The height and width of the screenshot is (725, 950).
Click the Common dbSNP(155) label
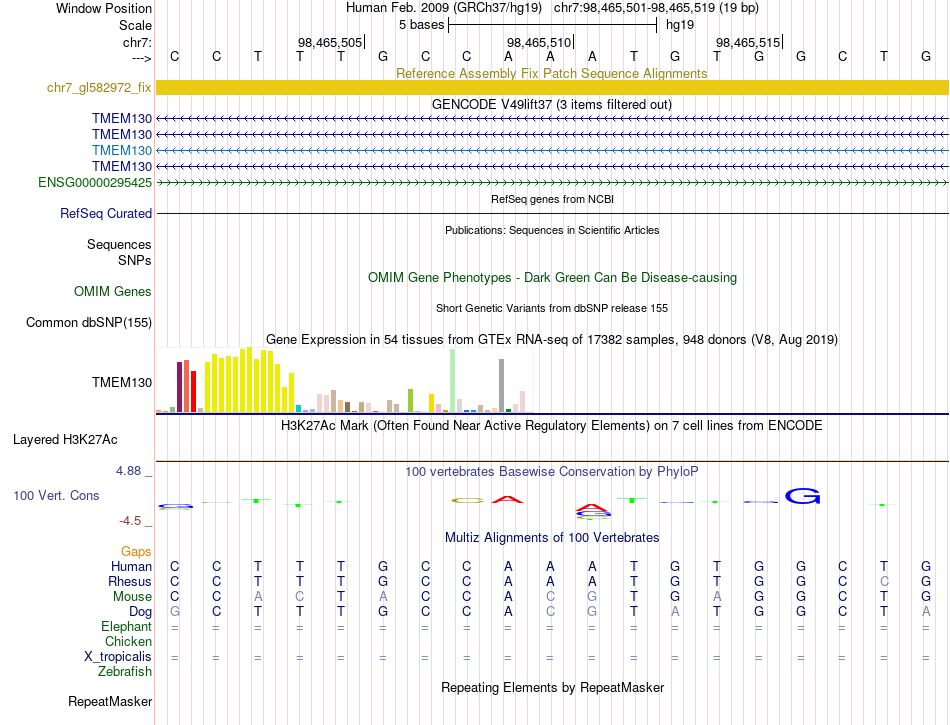(x=88, y=322)
